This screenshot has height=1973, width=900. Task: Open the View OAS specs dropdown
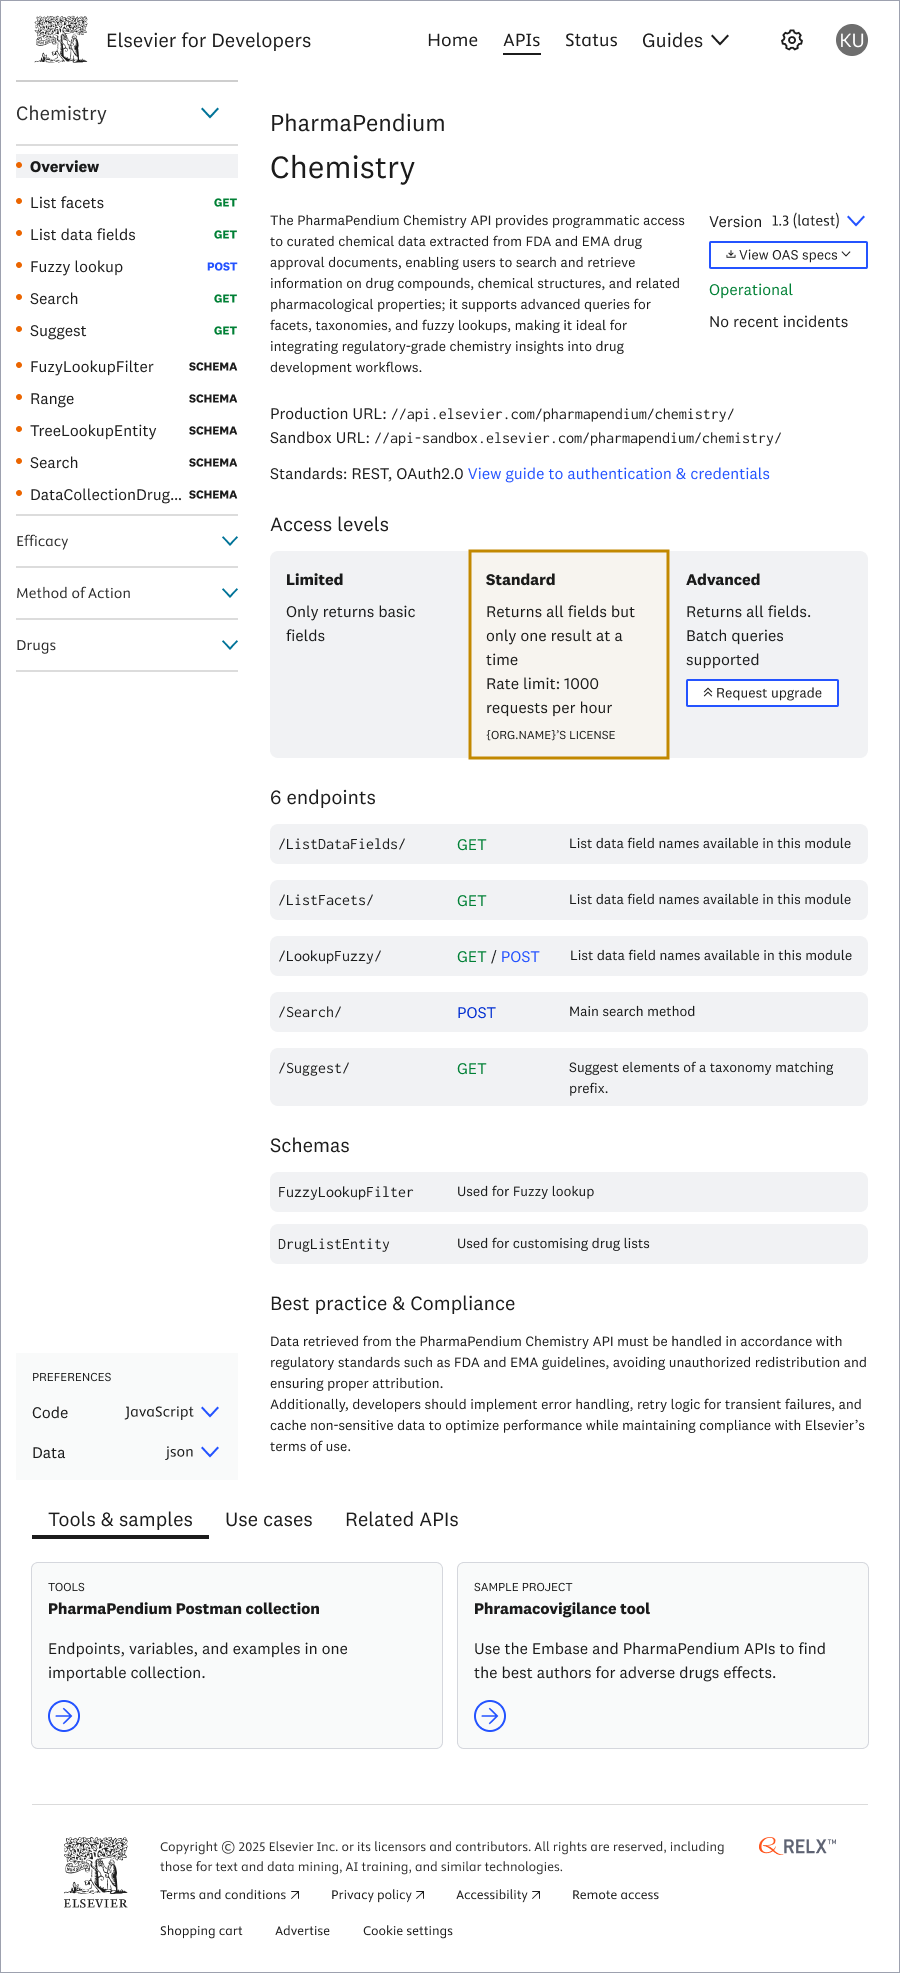click(x=788, y=255)
